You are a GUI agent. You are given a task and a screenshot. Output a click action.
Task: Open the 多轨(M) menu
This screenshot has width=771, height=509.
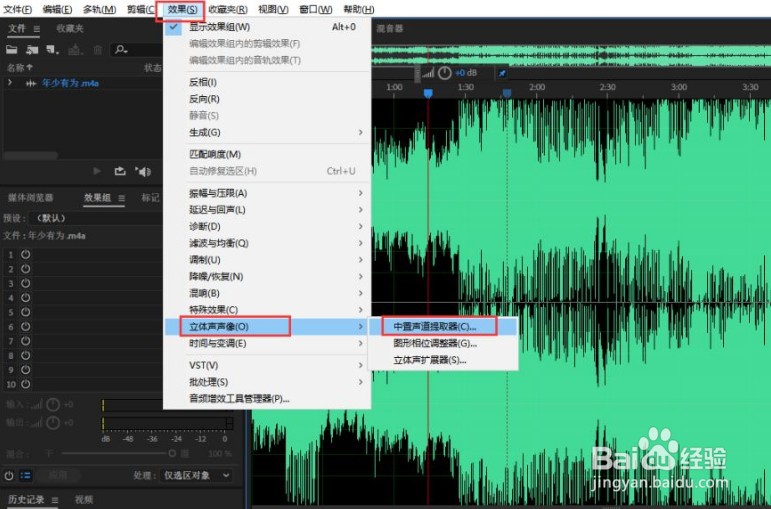(99, 9)
